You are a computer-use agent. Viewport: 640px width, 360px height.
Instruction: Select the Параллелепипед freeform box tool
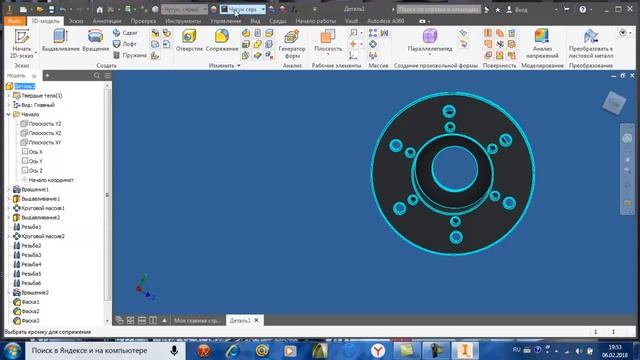[430, 40]
